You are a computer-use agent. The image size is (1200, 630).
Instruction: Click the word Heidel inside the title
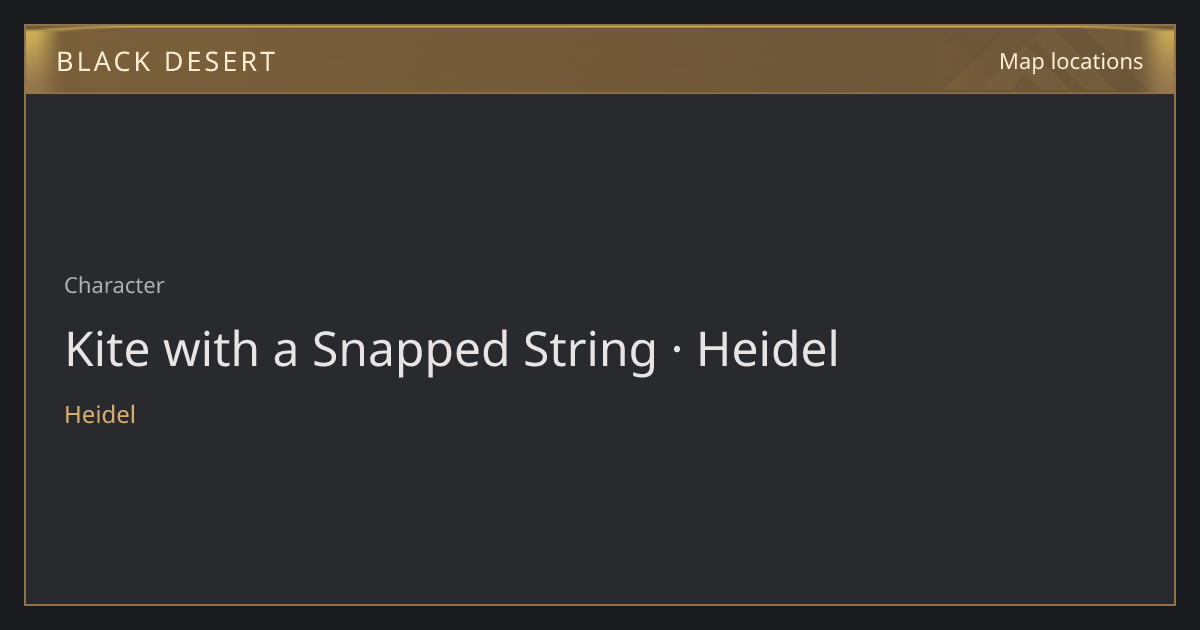pos(768,350)
